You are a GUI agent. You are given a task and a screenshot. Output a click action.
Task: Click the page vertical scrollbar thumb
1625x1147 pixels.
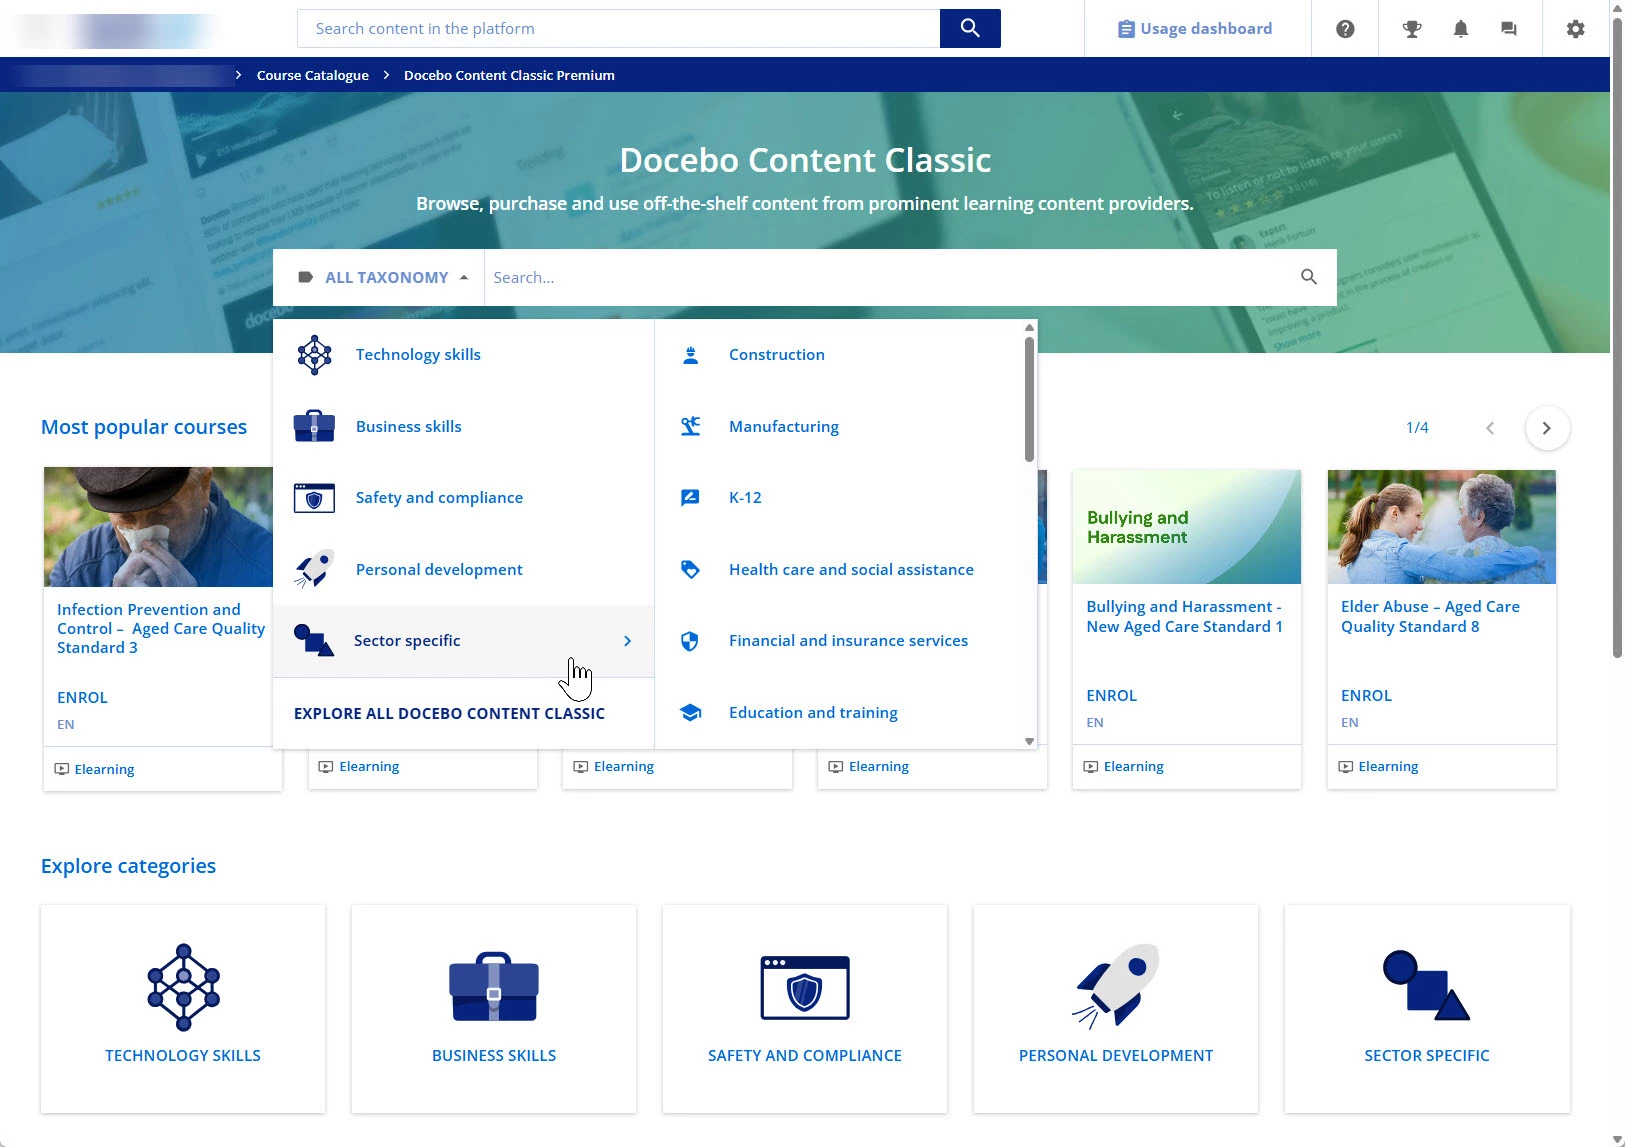click(x=1617, y=337)
